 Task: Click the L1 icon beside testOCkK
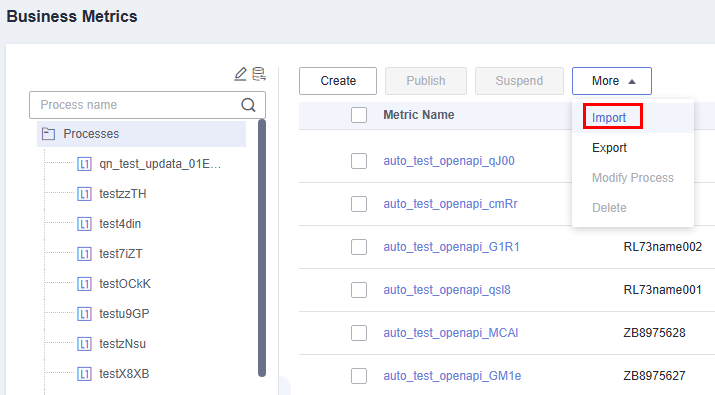pyautogui.click(x=84, y=284)
